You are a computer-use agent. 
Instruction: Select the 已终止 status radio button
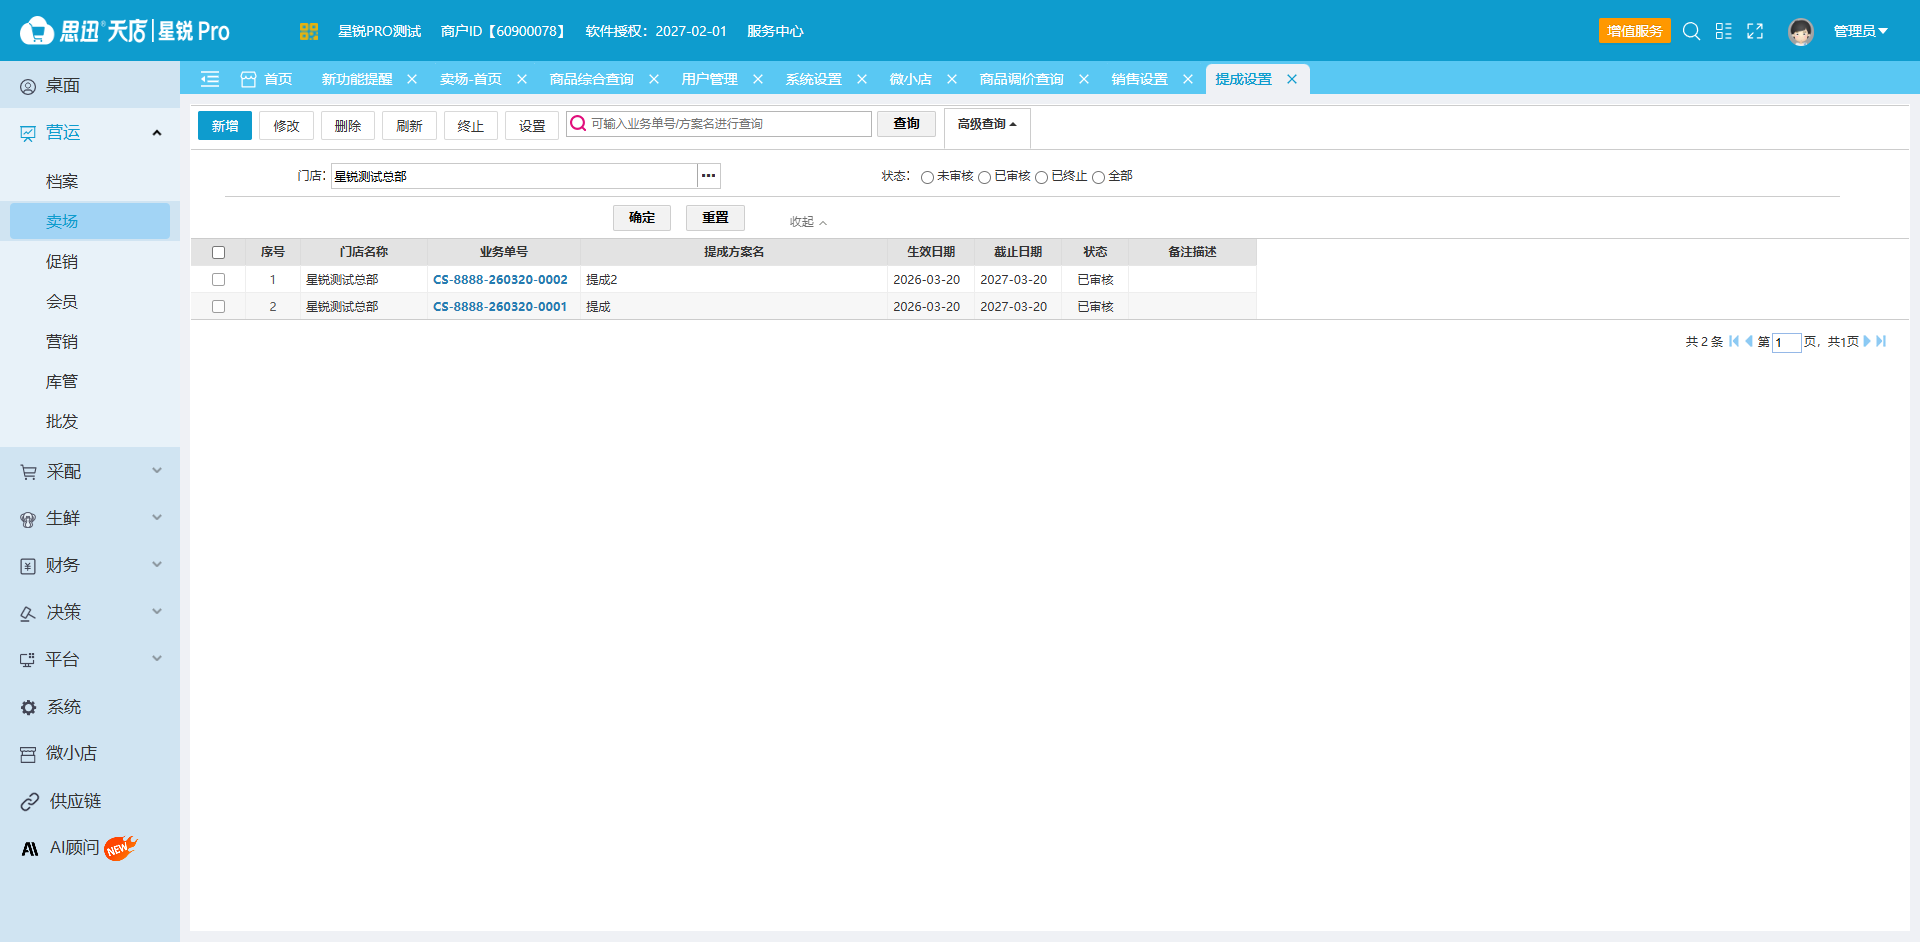point(1041,177)
